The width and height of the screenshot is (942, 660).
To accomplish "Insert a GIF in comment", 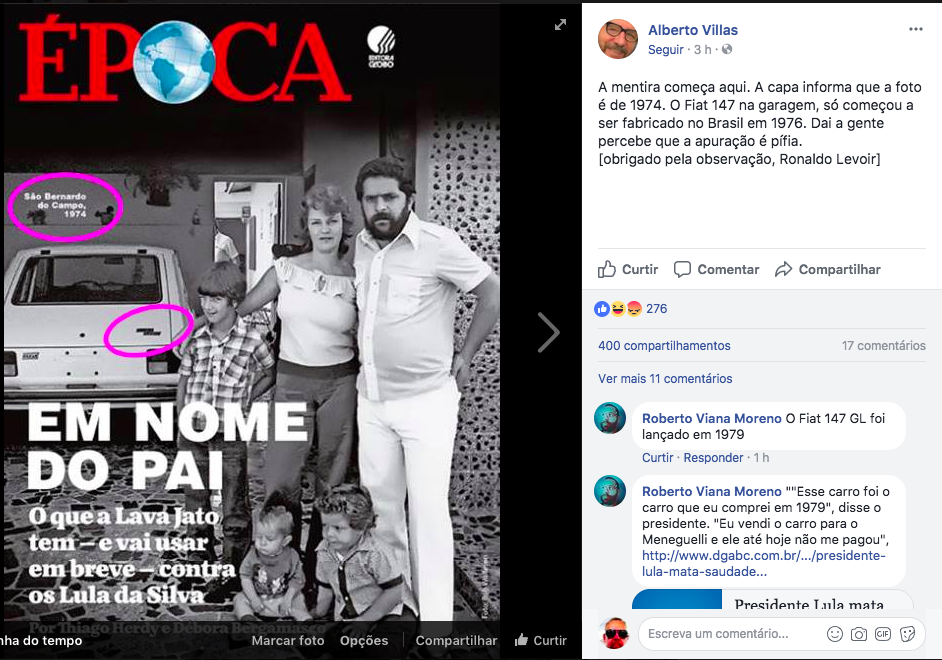I will click(883, 634).
